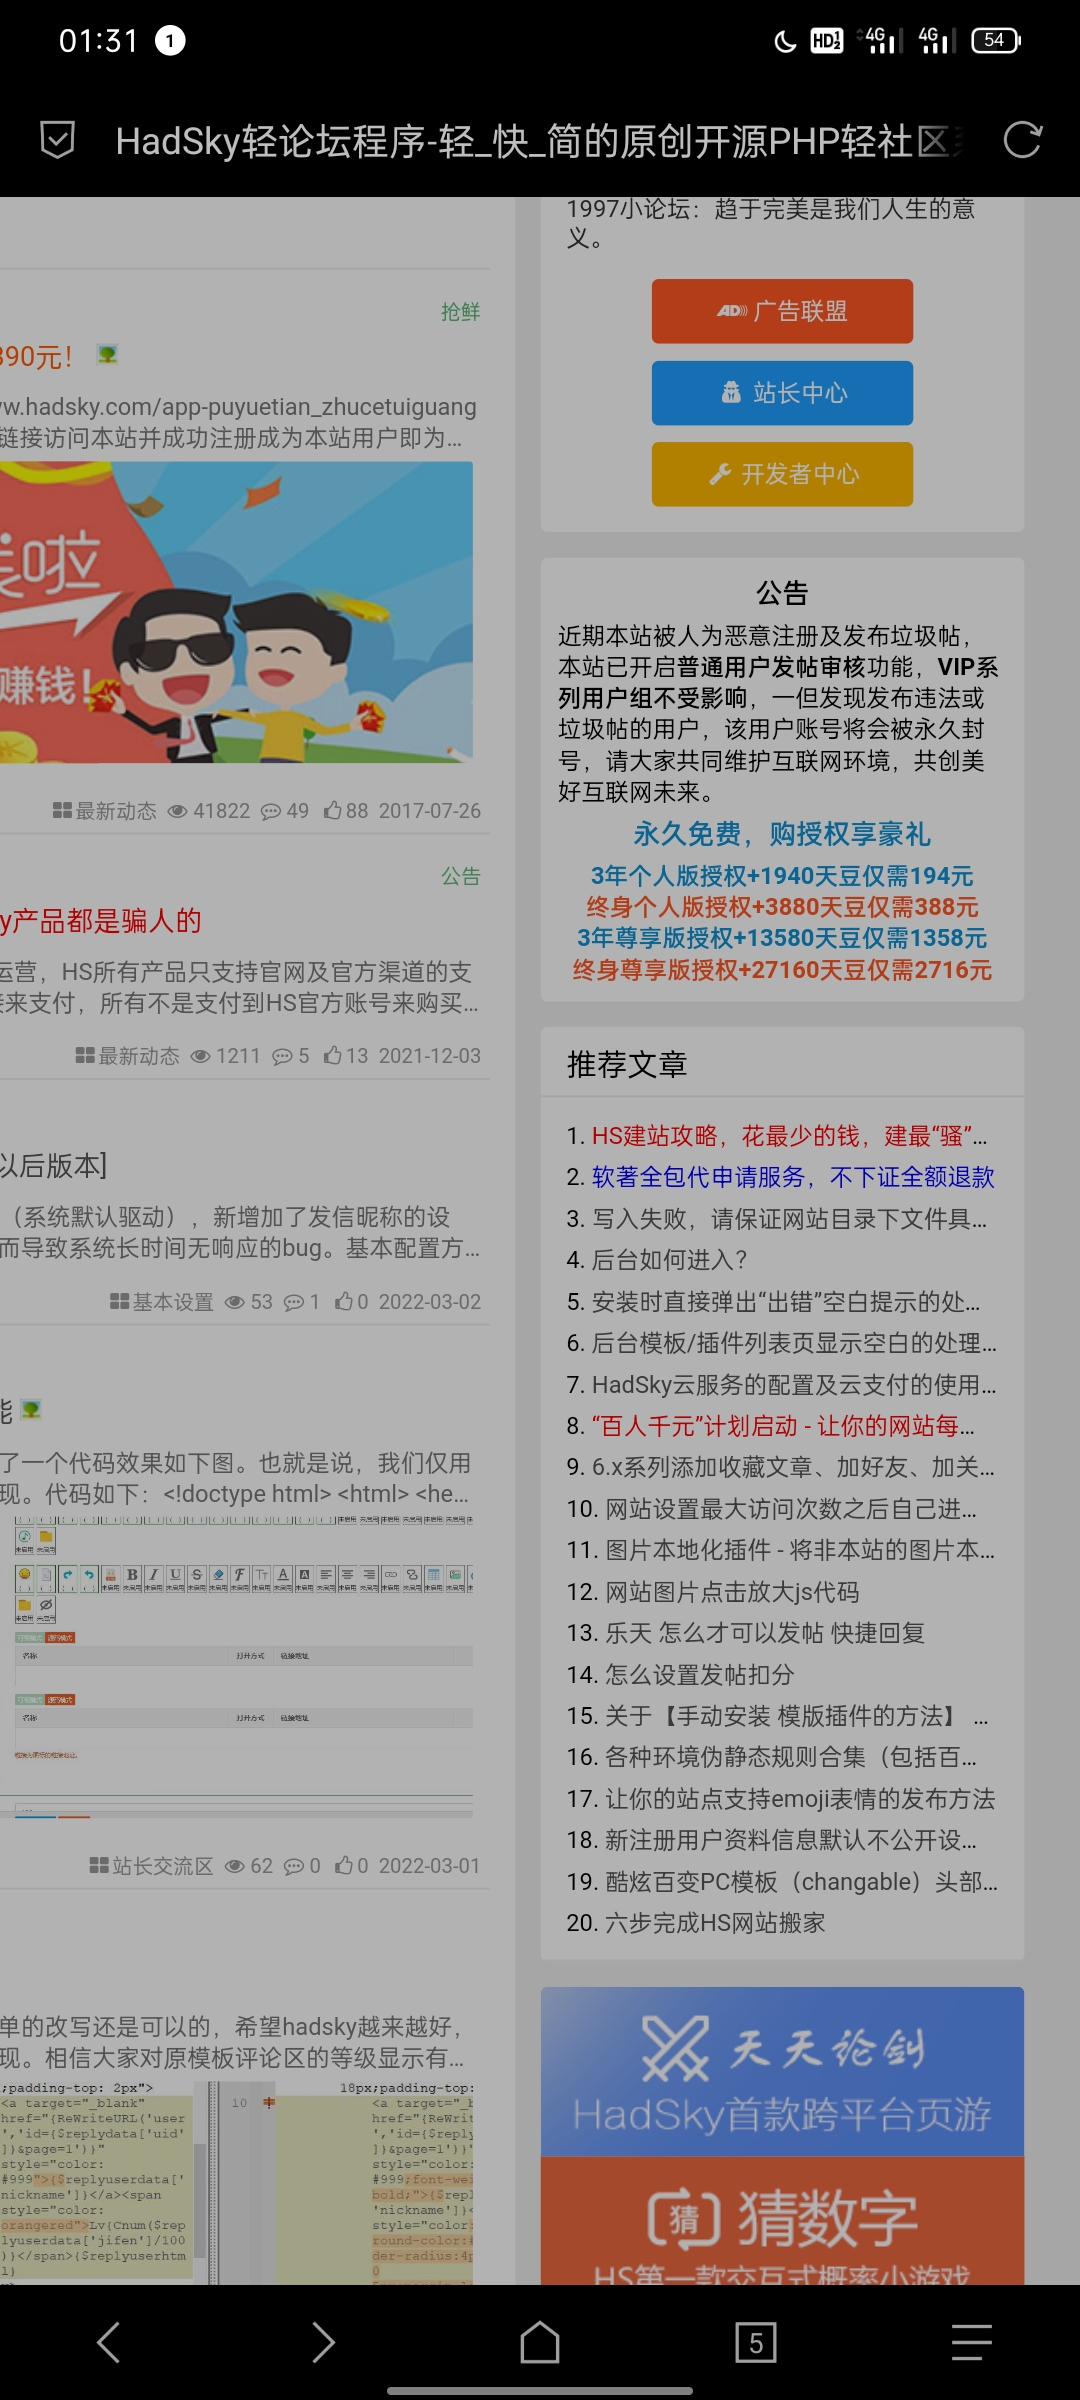Screen dimensions: 1080x2400
Task: Click the 抢鲜 tag label
Action: pyautogui.click(x=461, y=312)
